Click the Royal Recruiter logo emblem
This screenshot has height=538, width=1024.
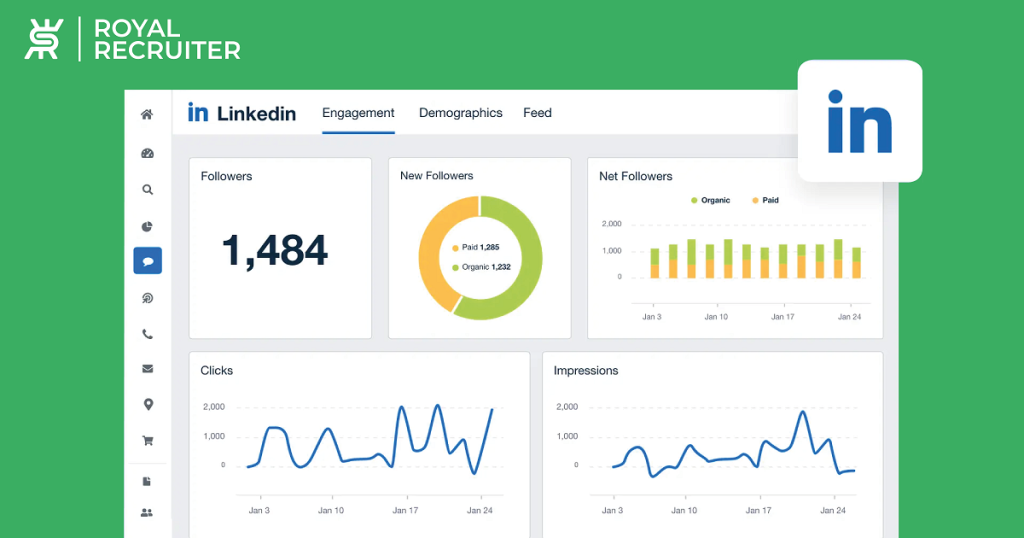click(x=44, y=39)
